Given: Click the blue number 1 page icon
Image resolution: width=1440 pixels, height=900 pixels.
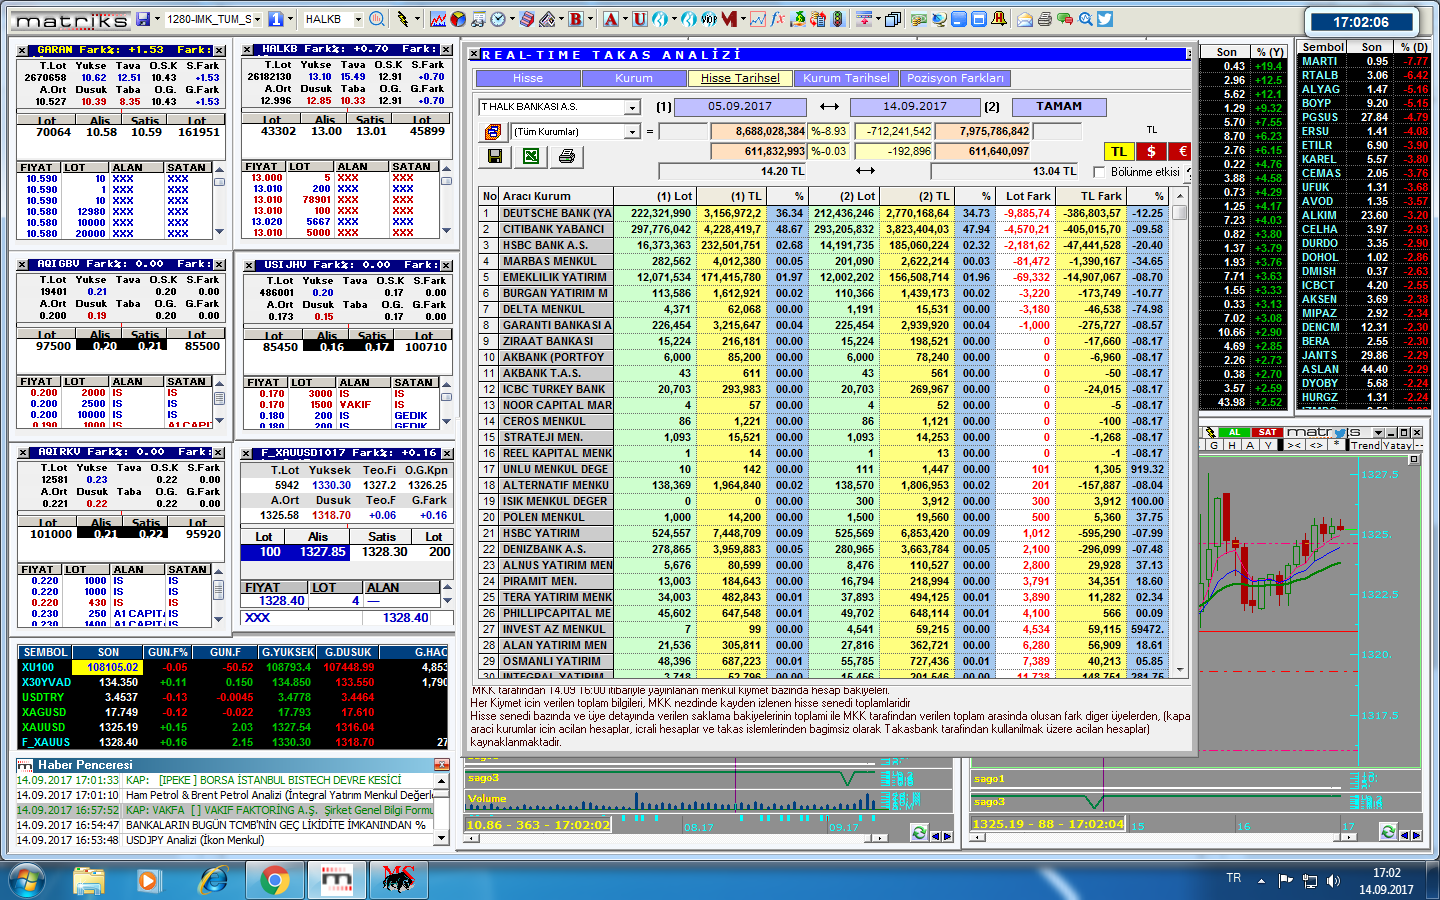Looking at the screenshot, I should (275, 19).
